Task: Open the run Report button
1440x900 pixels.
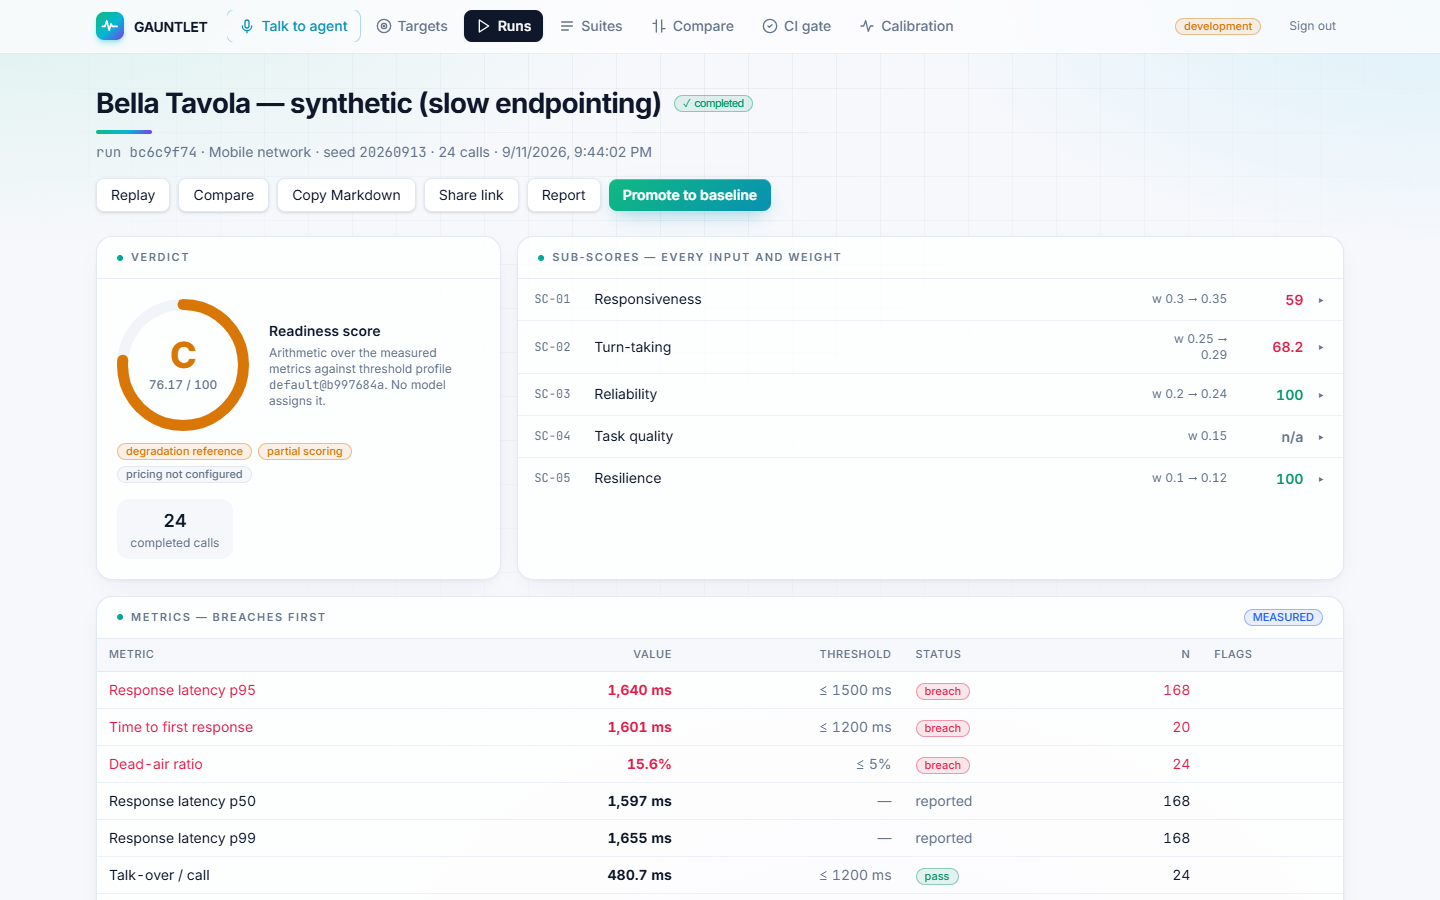Action: (x=564, y=195)
